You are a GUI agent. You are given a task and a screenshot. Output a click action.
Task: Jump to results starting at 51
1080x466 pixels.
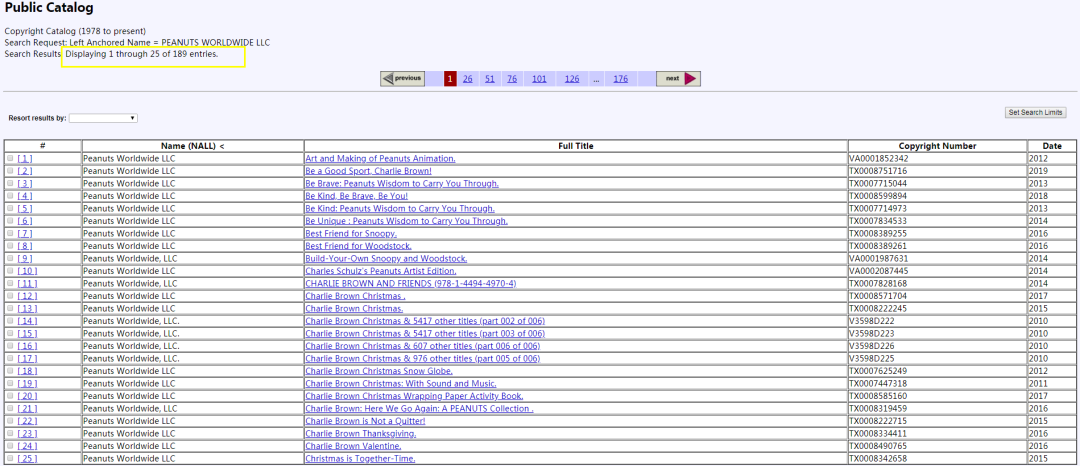point(490,79)
